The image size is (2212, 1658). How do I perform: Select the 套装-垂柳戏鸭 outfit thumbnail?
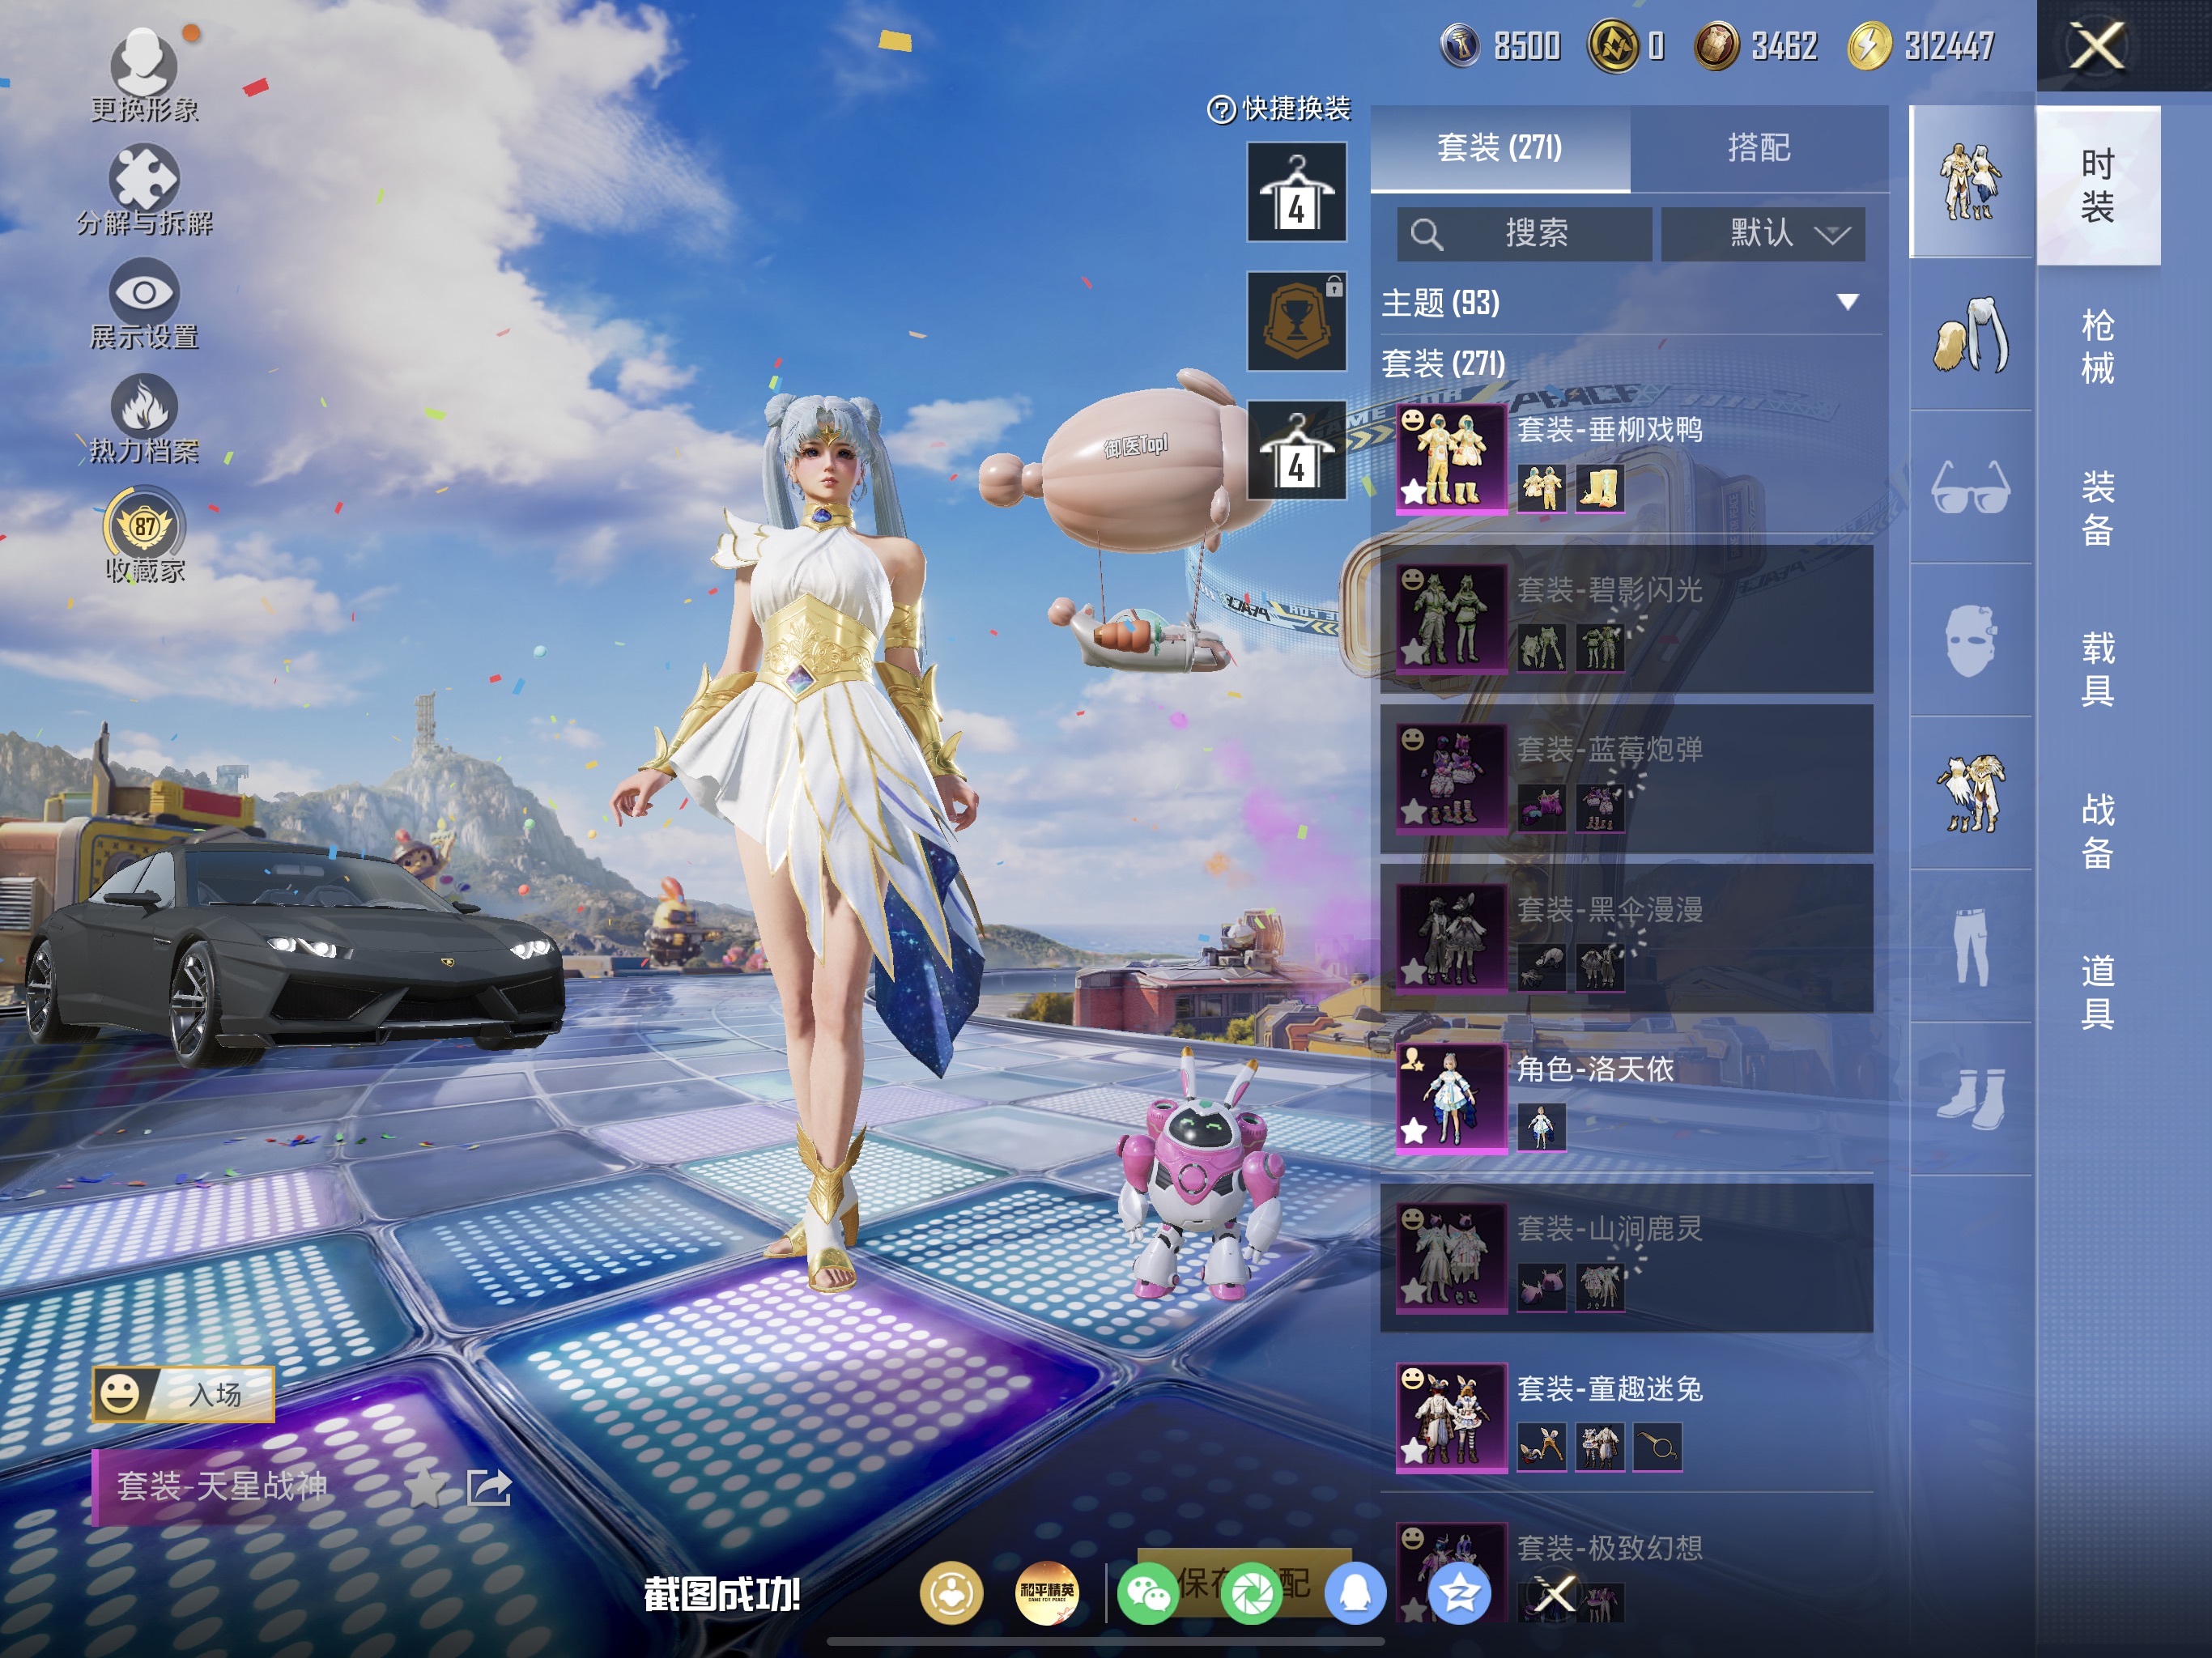(1452, 458)
